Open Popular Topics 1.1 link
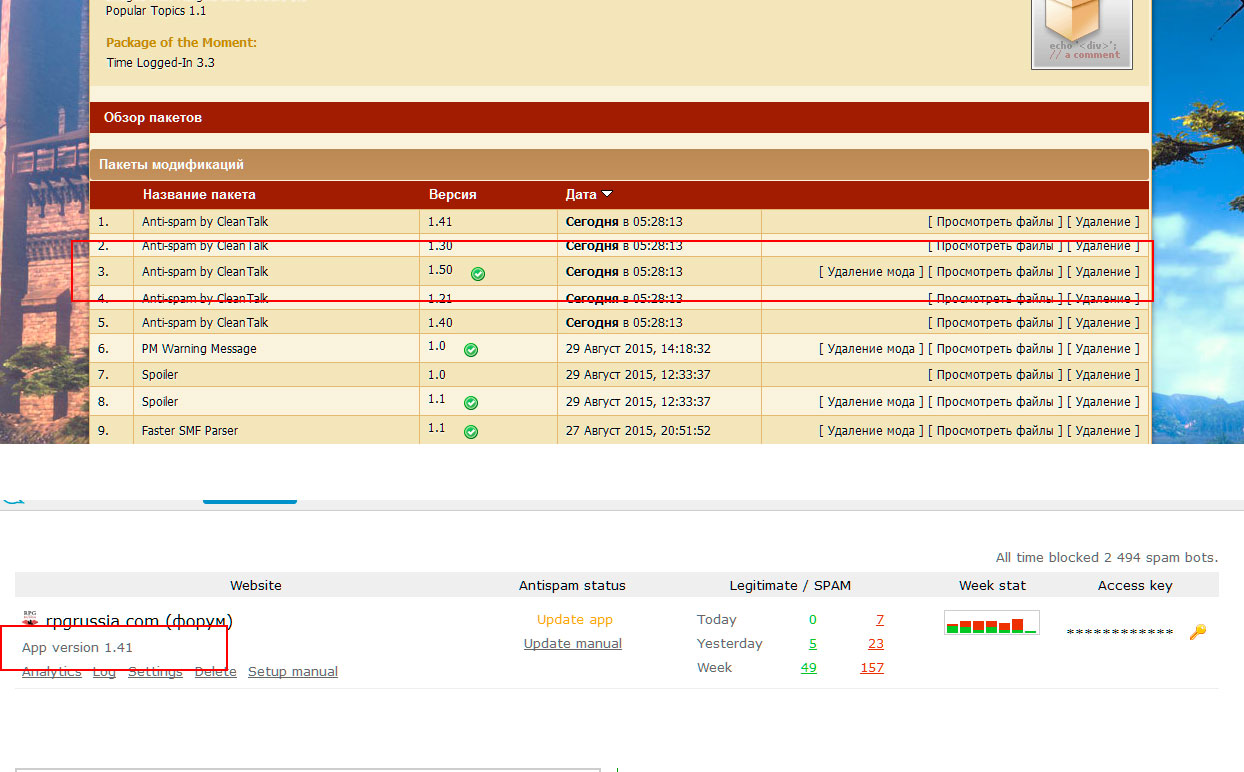Viewport: 1244px width, 772px height. 156,11
